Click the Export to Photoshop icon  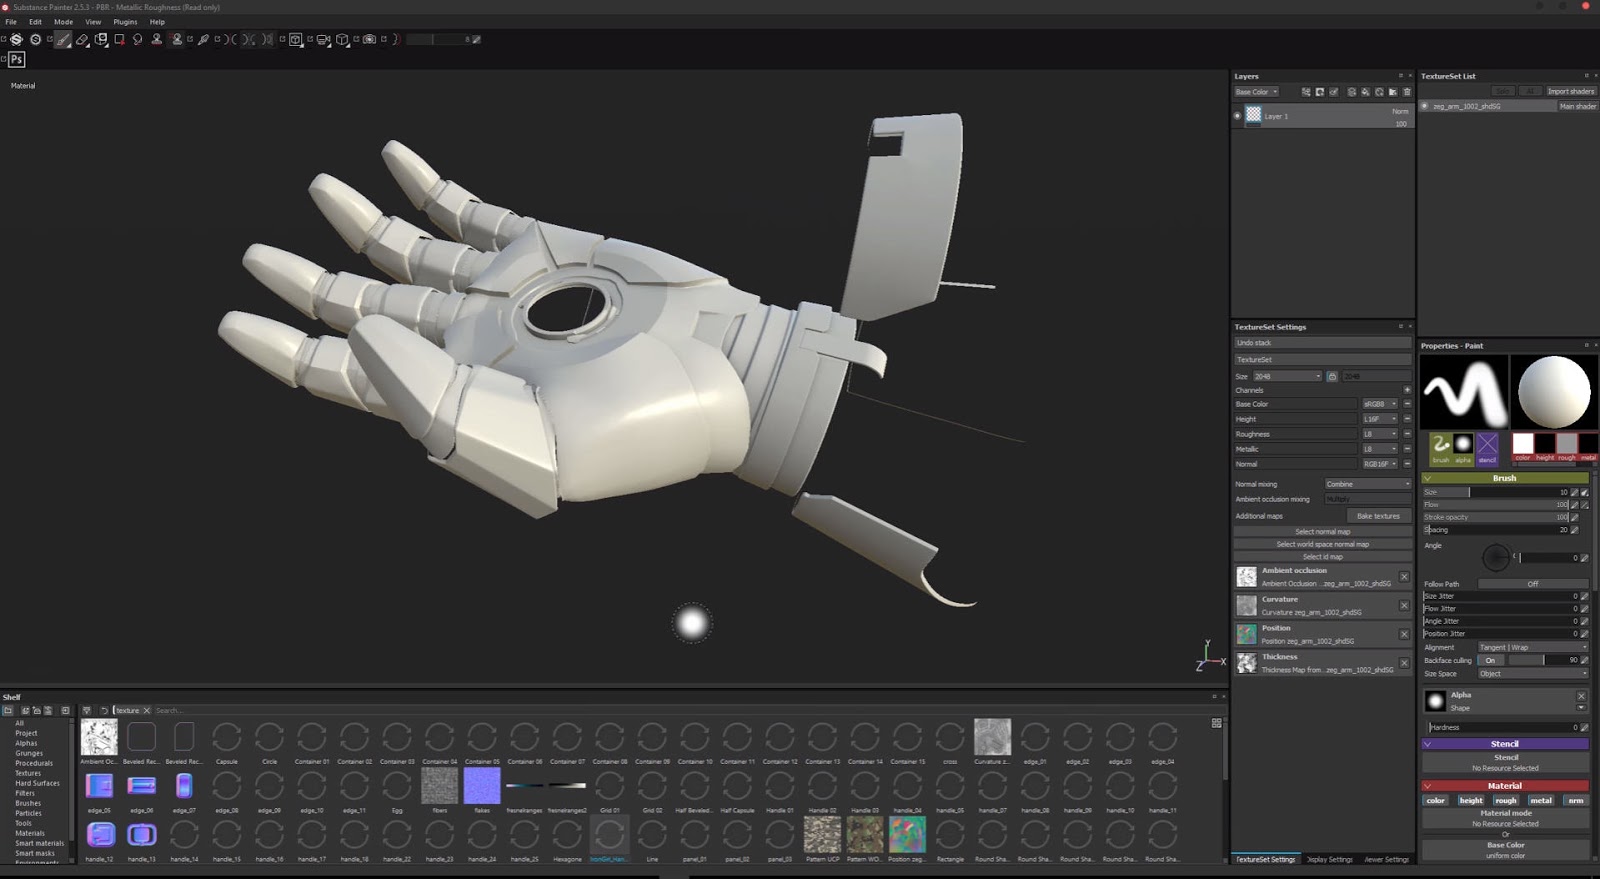tap(16, 59)
